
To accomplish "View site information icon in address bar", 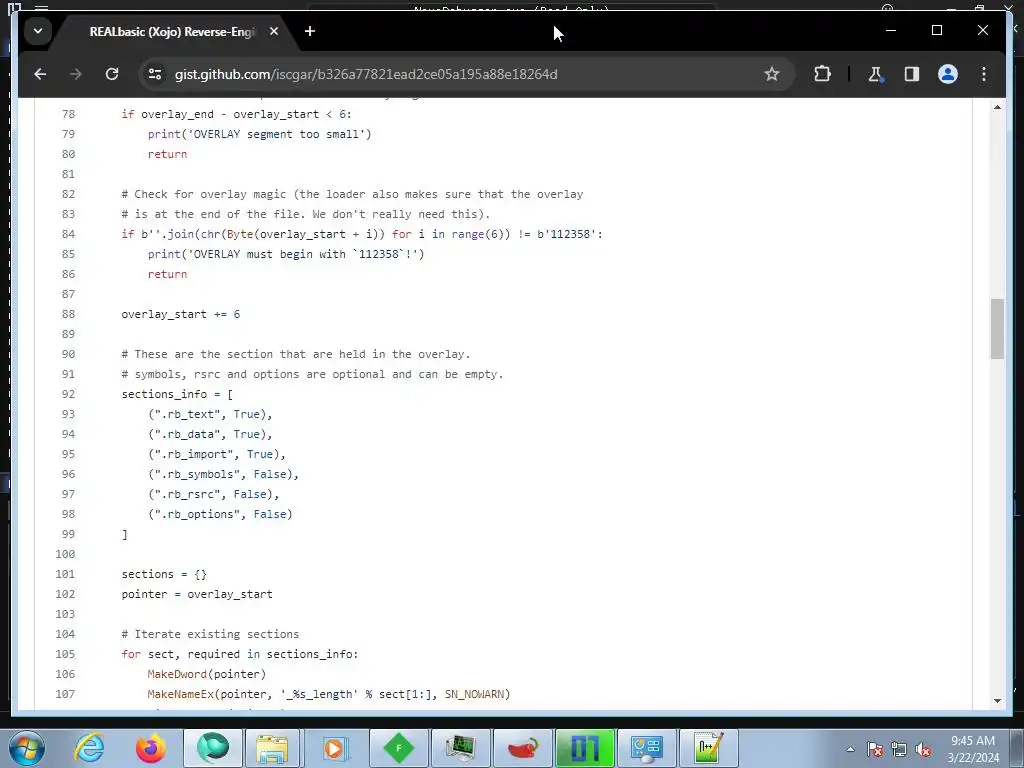I will point(155,74).
